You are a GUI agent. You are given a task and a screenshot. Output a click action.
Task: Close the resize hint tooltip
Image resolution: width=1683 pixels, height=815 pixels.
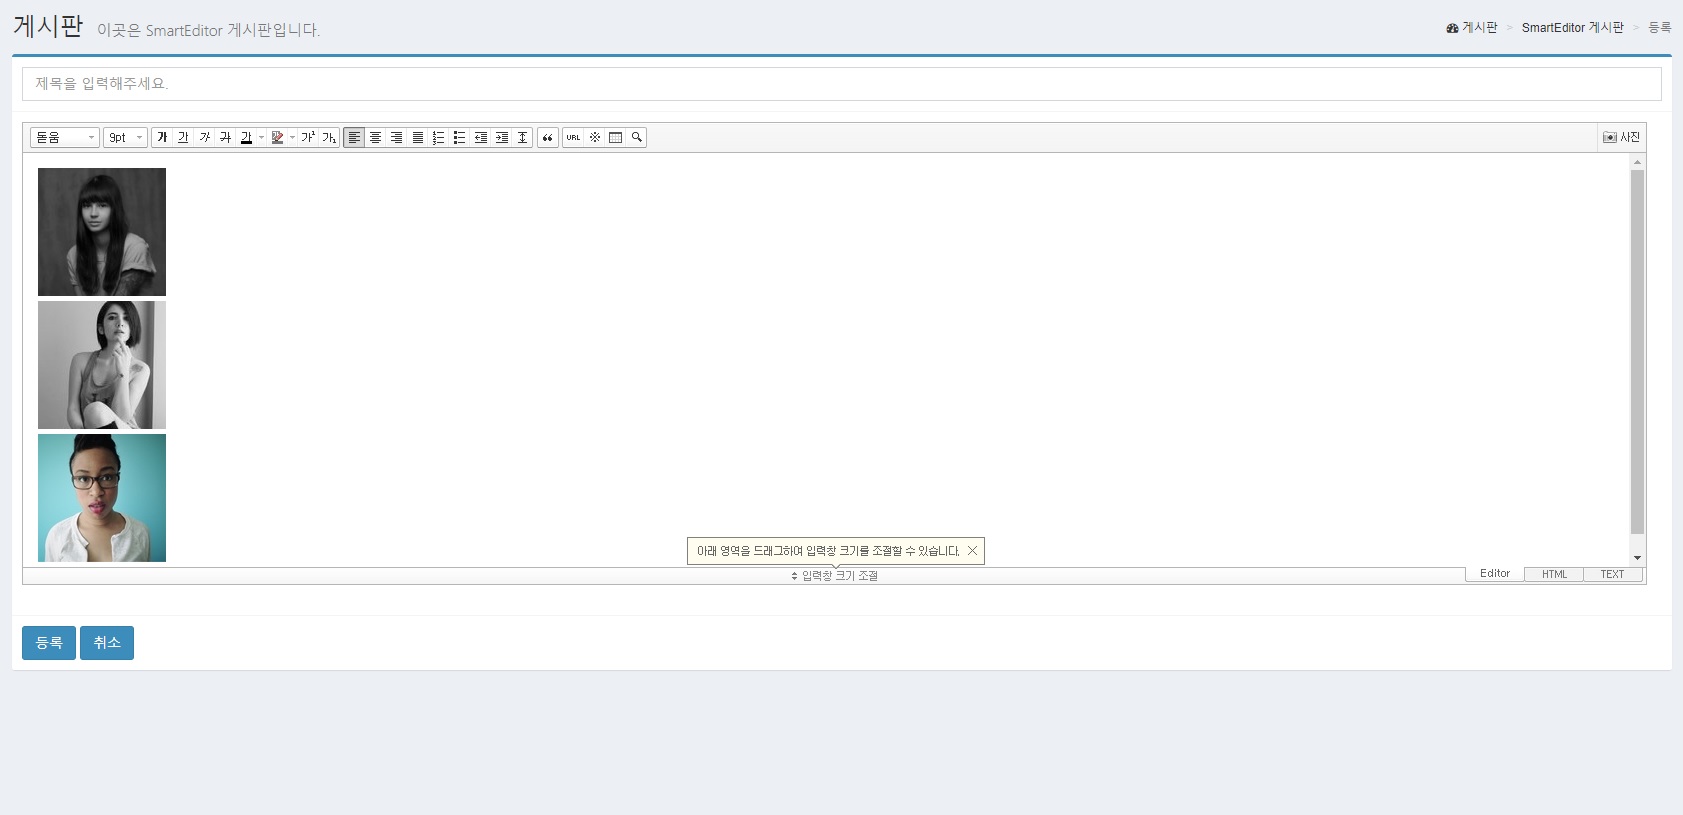point(972,551)
